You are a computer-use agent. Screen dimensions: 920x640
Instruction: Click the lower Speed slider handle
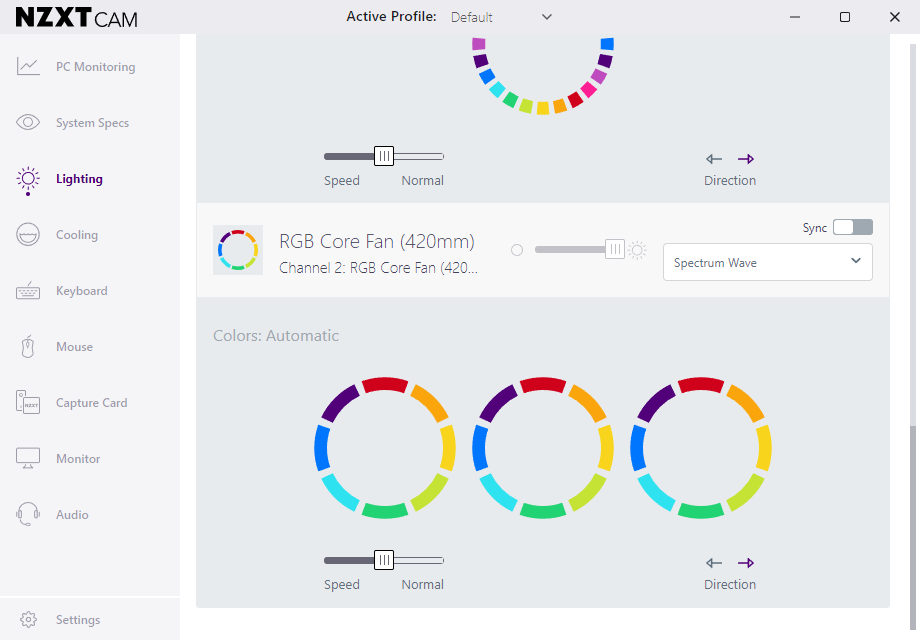coord(384,560)
